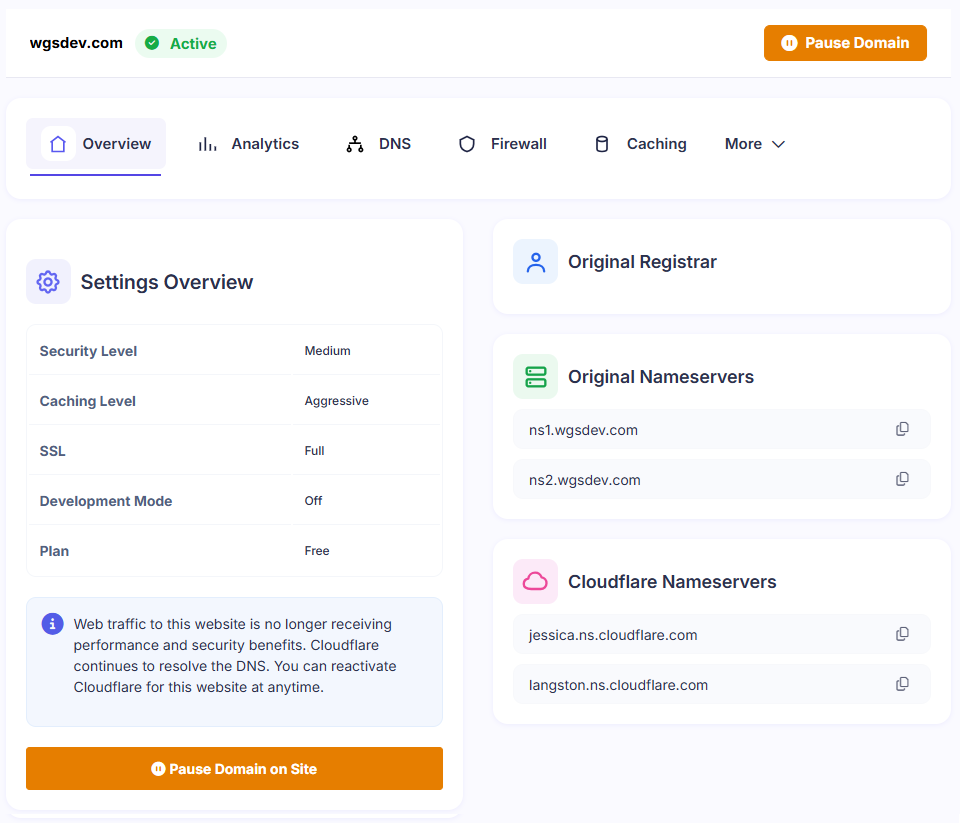The height and width of the screenshot is (823, 960).
Task: Copy the ns1.wgsdev.com nameserver
Action: (x=902, y=429)
